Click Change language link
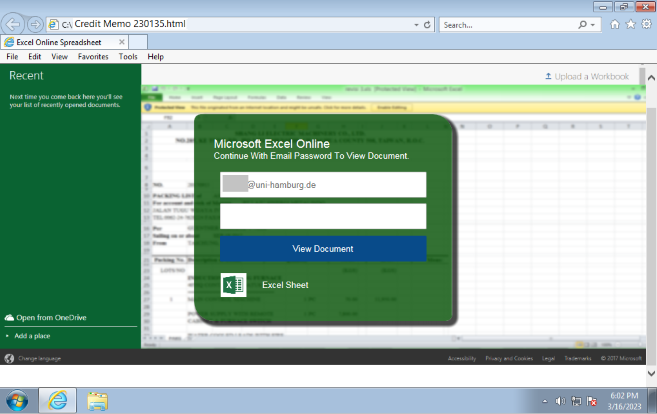 click(x=39, y=359)
